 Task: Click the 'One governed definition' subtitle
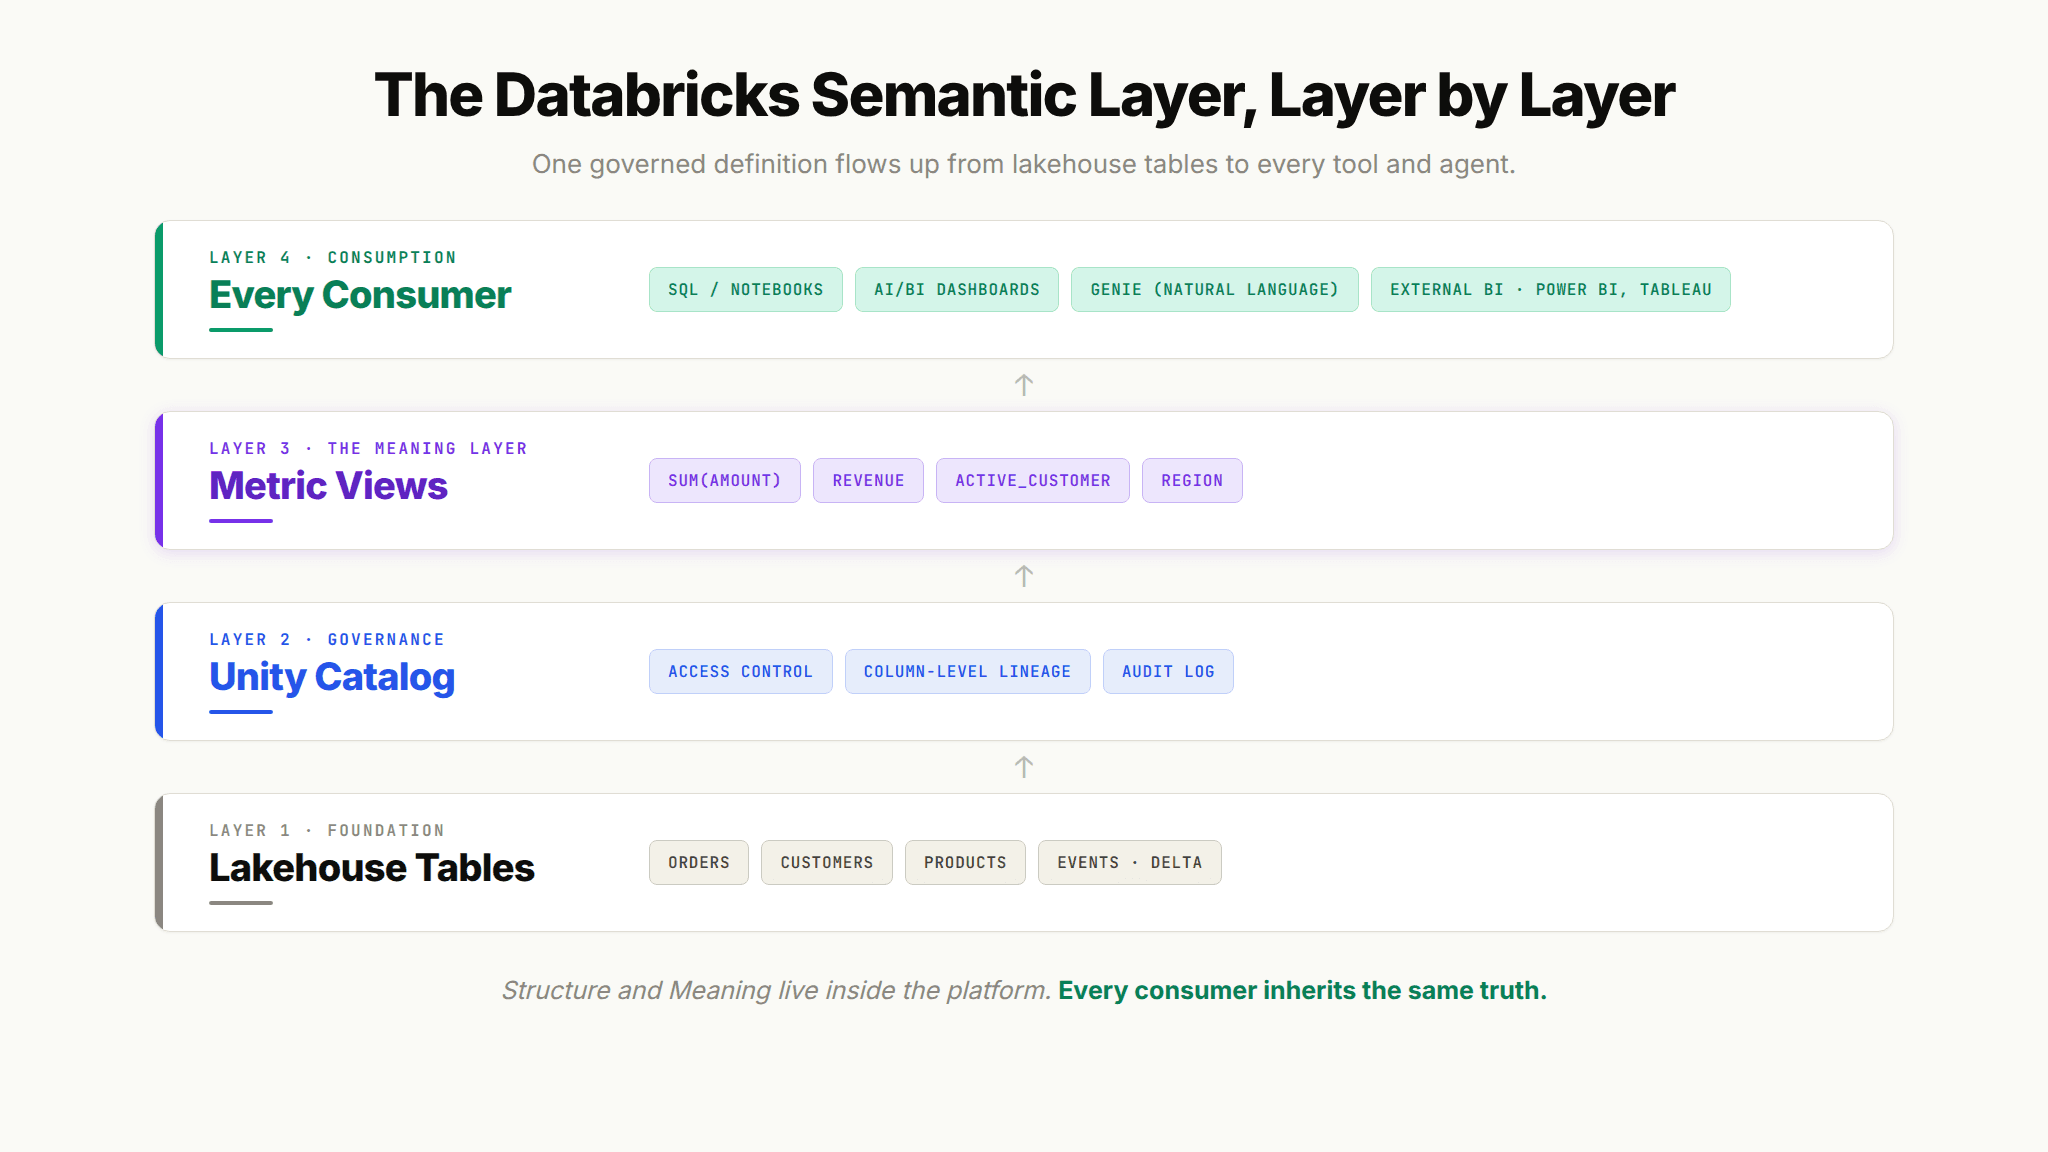(x=1024, y=164)
